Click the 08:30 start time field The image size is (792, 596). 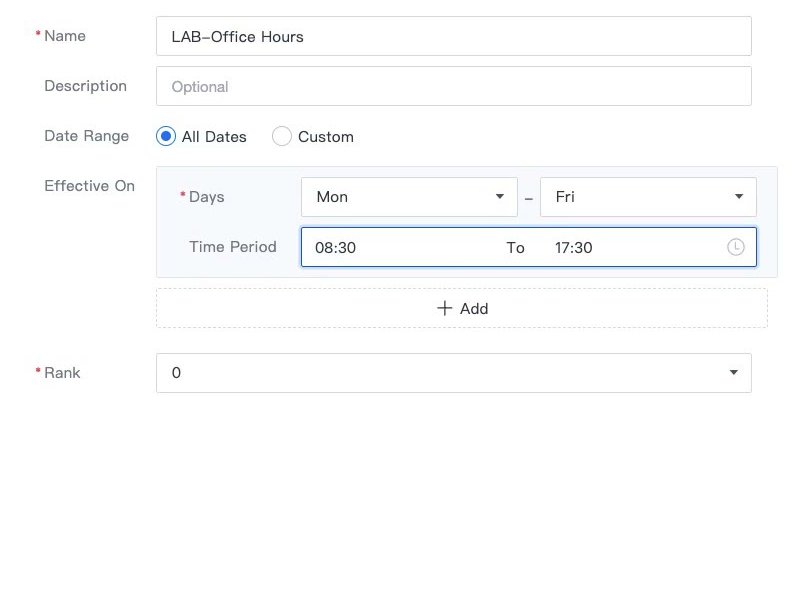[335, 247]
